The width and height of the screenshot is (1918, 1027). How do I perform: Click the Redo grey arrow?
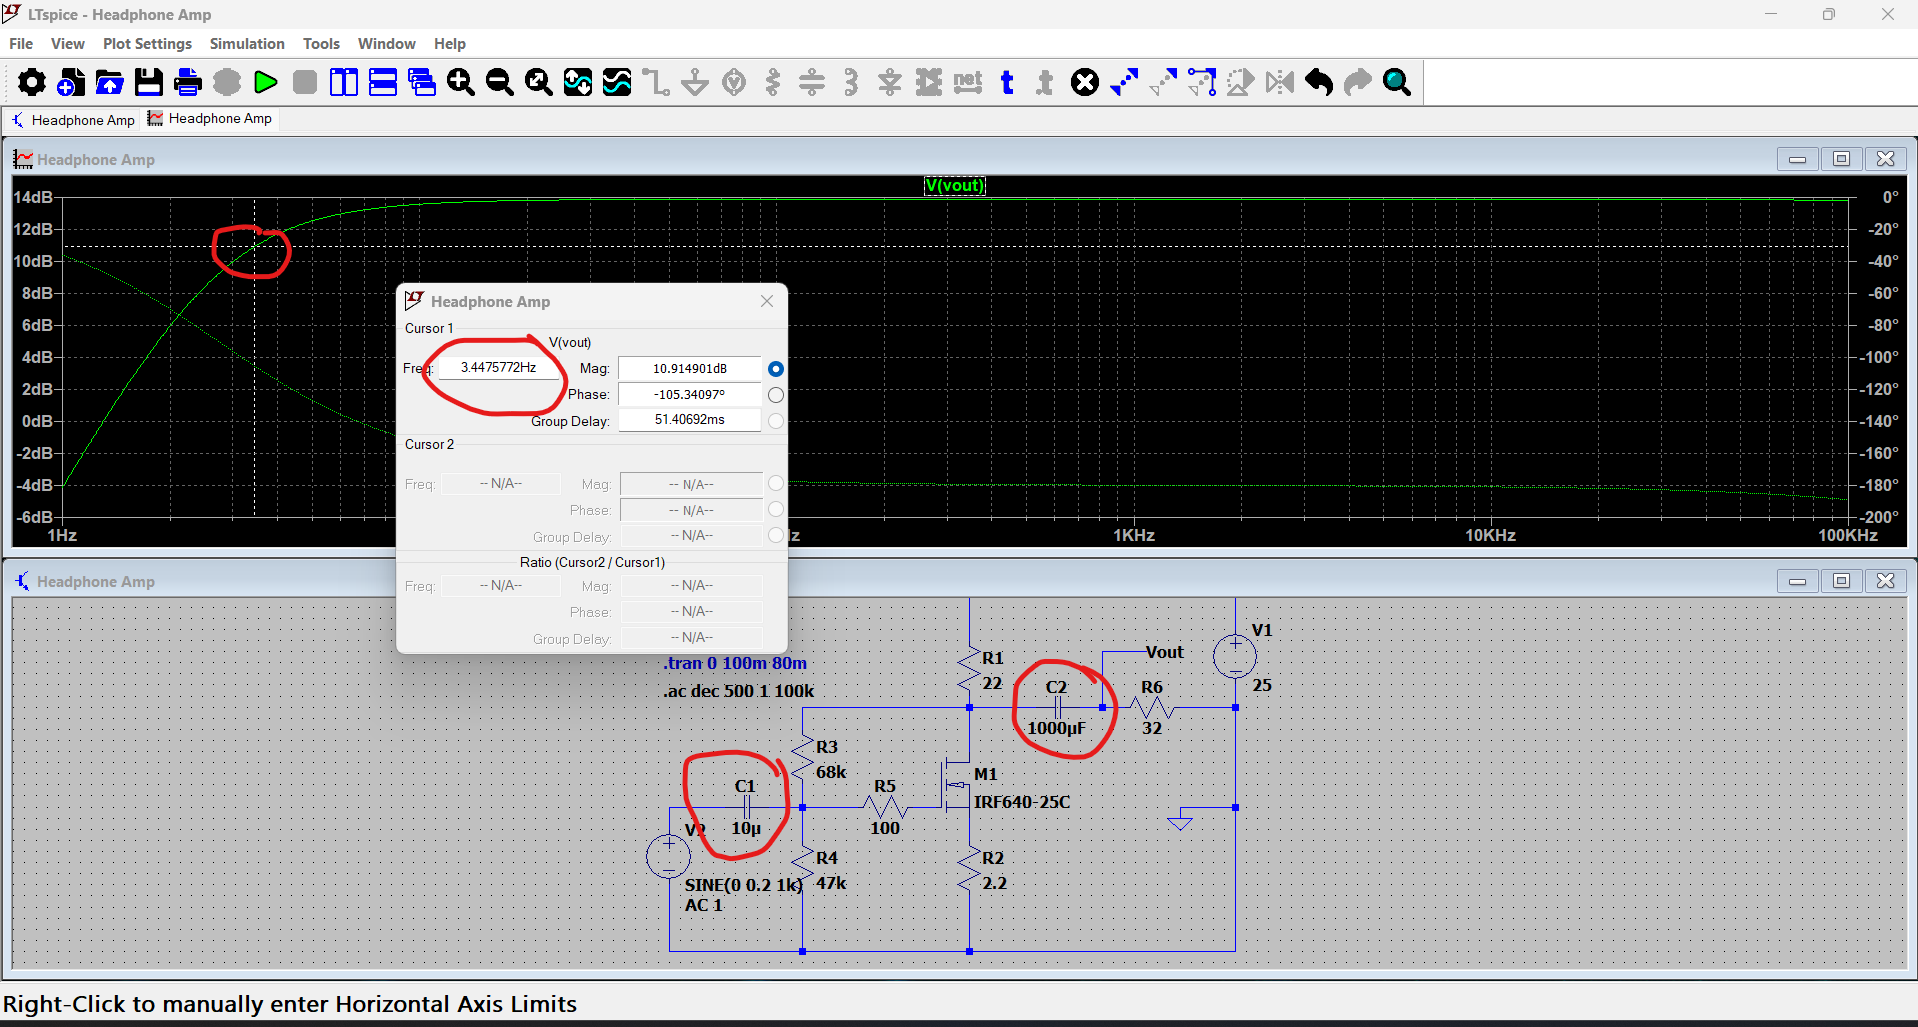(x=1358, y=82)
